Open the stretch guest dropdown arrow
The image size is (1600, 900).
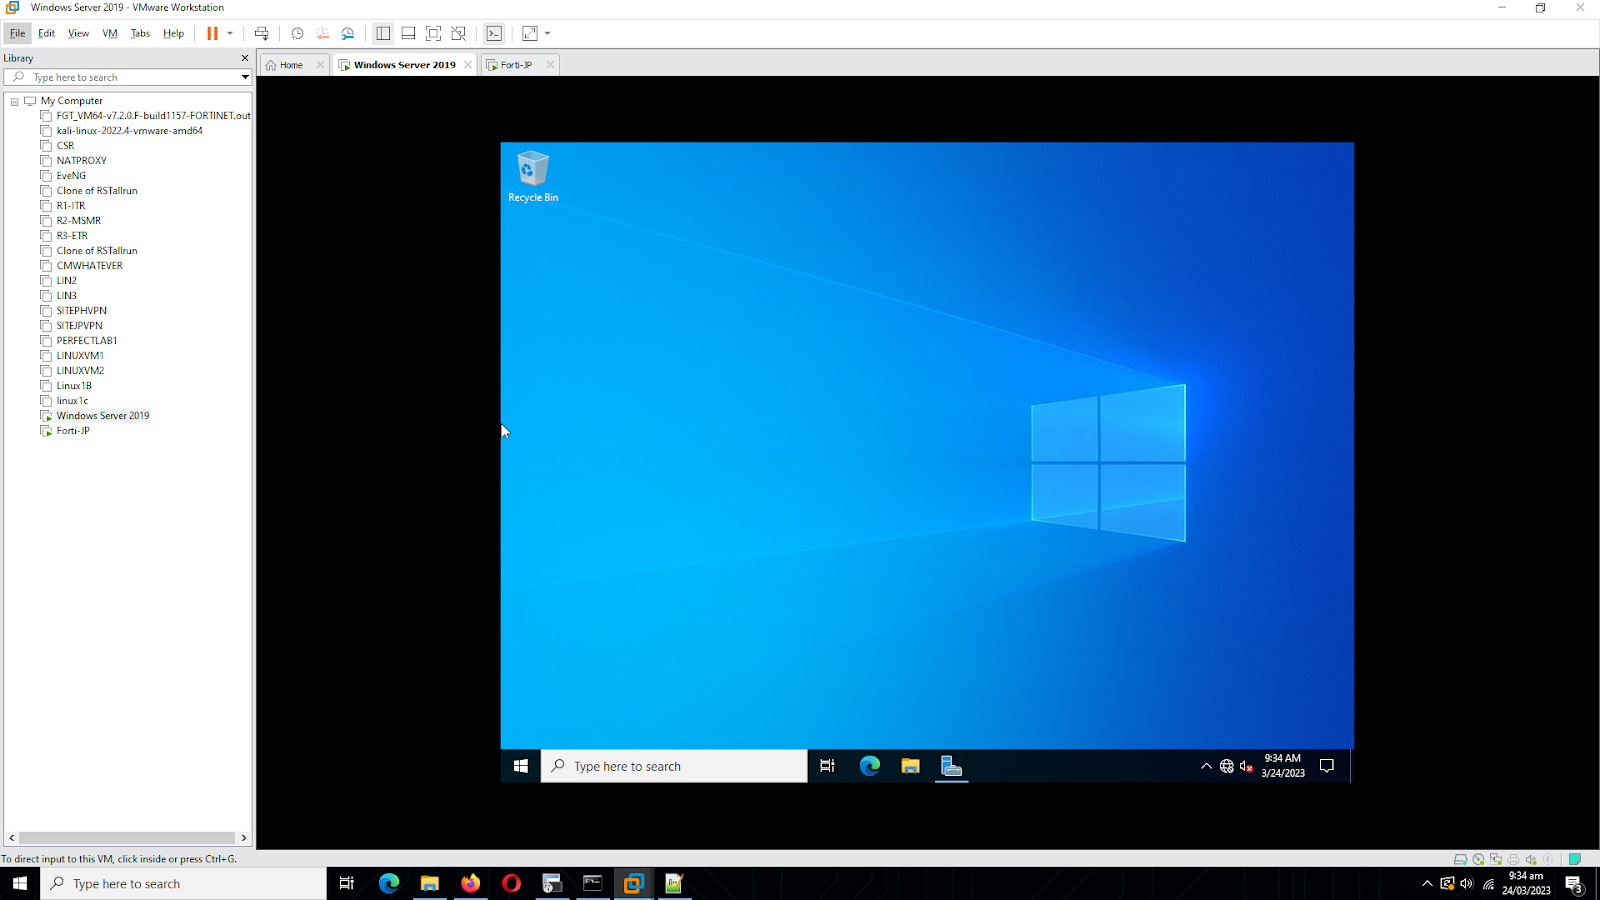(x=547, y=33)
